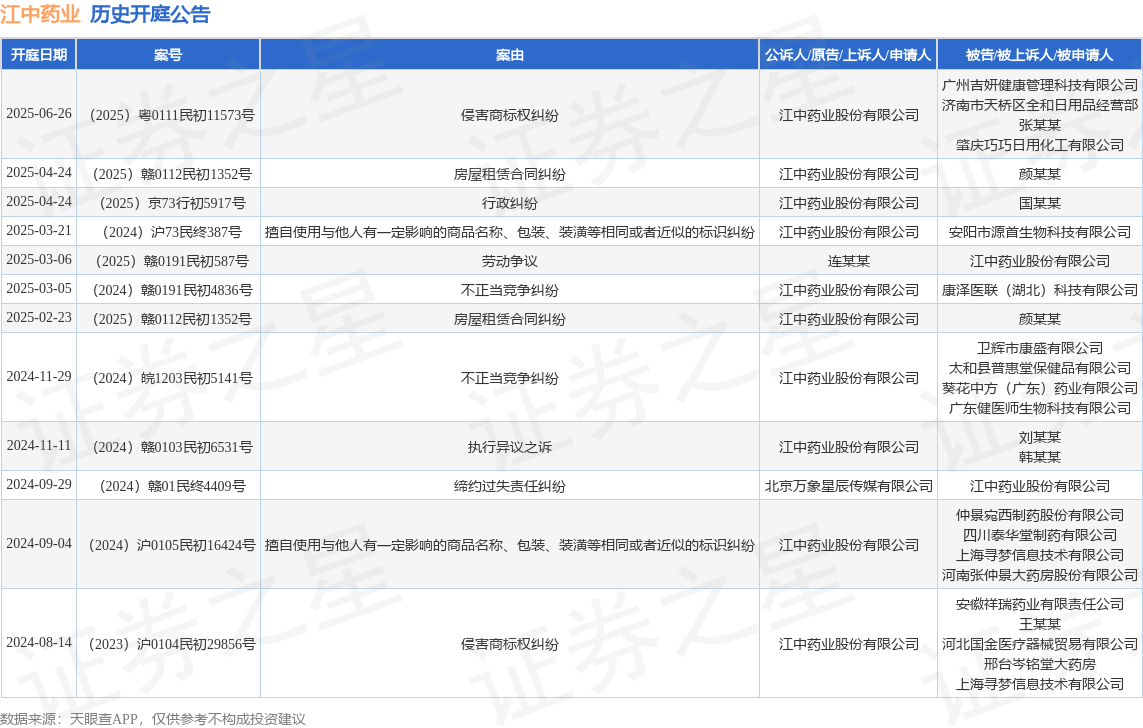
Task: Click the date 2025-06-26
Action: coord(39,114)
